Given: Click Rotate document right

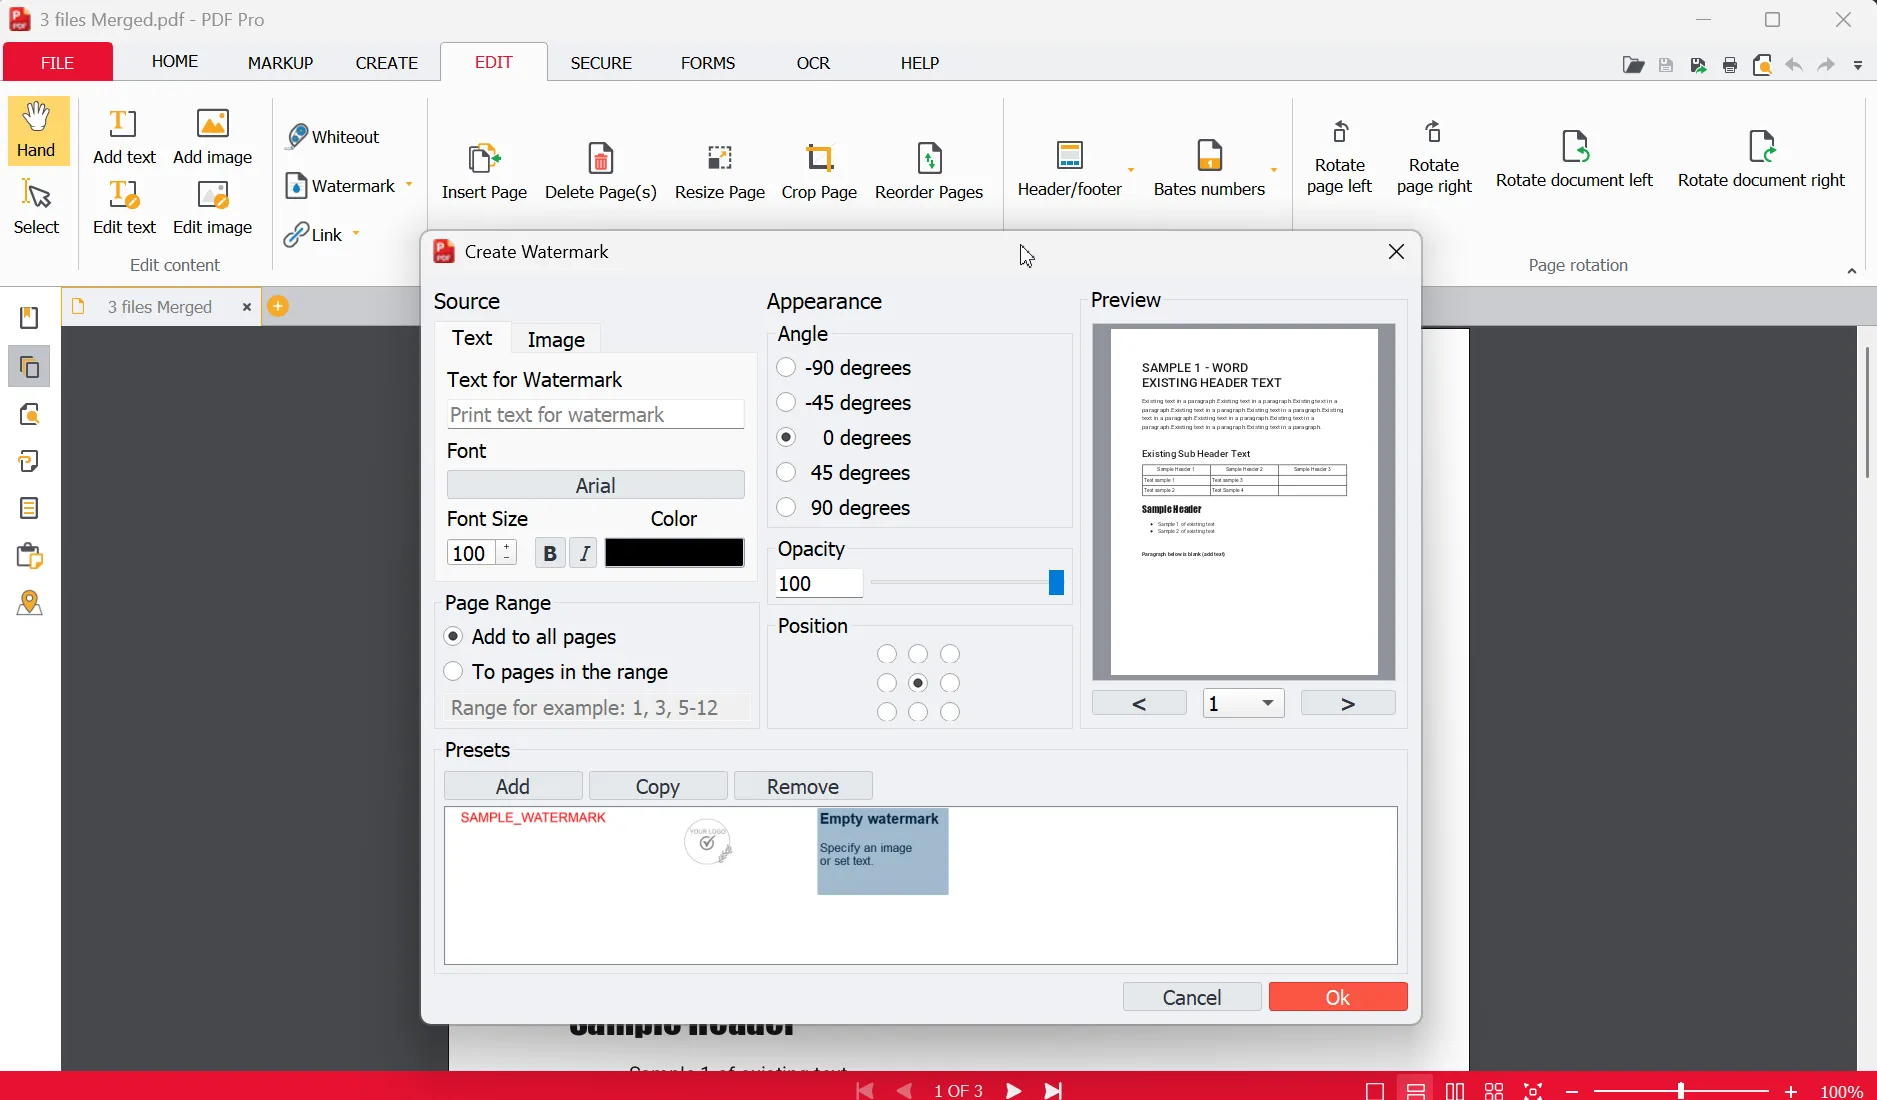Looking at the screenshot, I should (1762, 159).
